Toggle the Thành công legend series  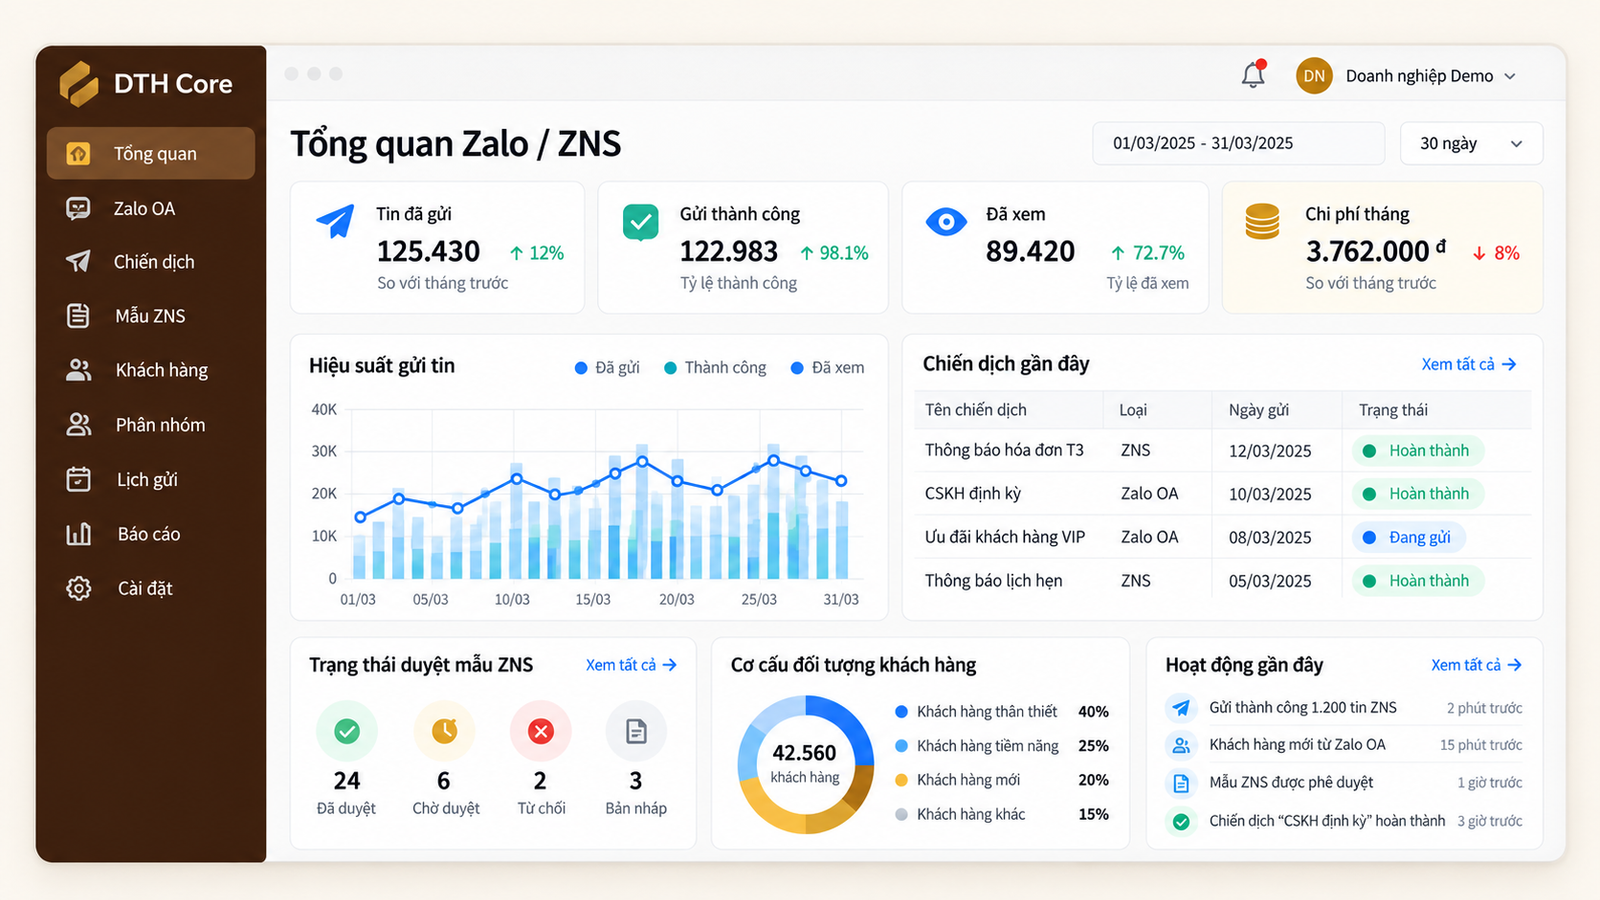tap(715, 368)
